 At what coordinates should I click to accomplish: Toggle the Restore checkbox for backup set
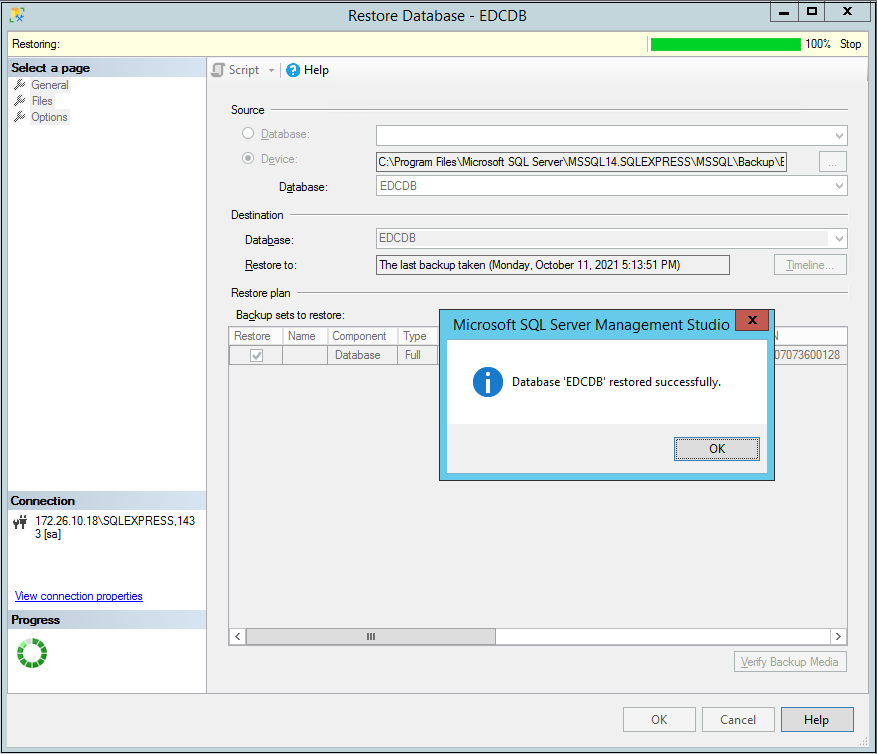(x=256, y=355)
